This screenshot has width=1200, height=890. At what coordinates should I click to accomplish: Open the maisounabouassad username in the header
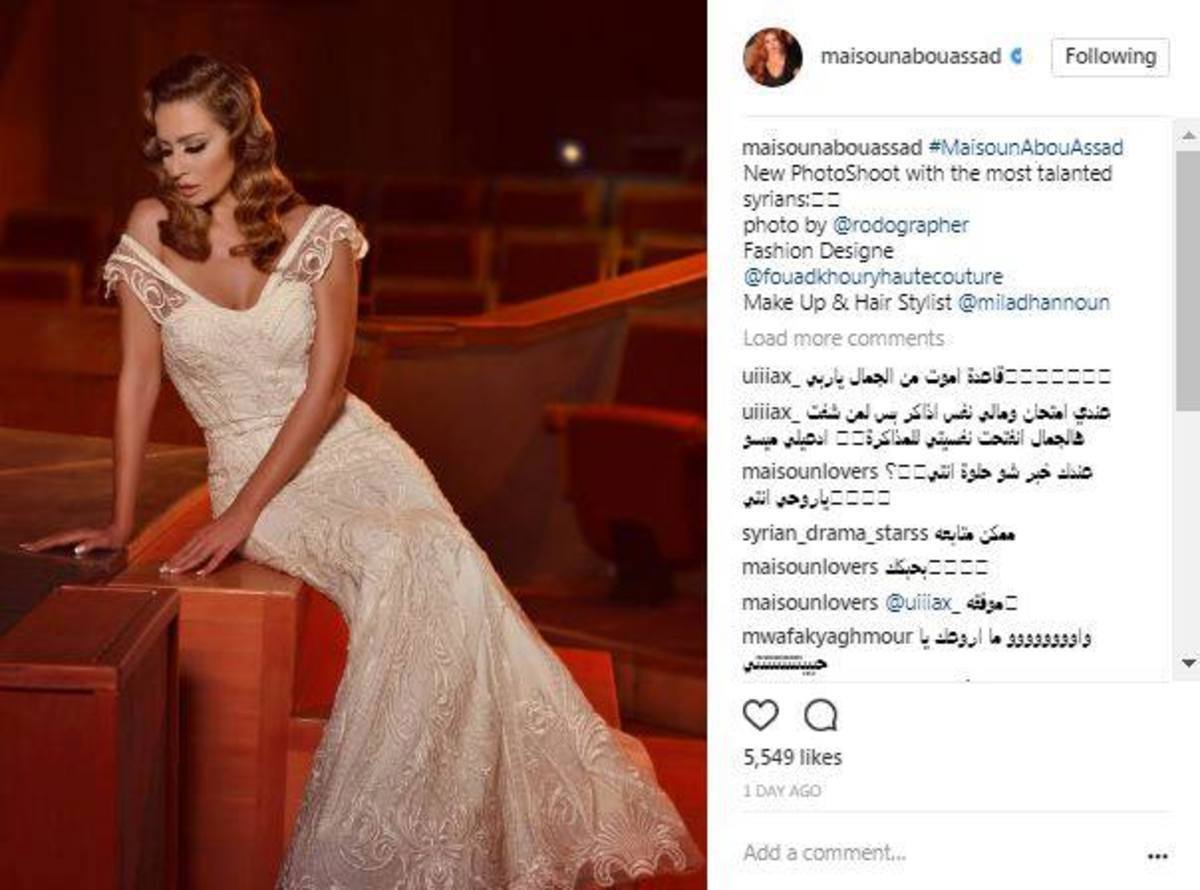tap(910, 57)
